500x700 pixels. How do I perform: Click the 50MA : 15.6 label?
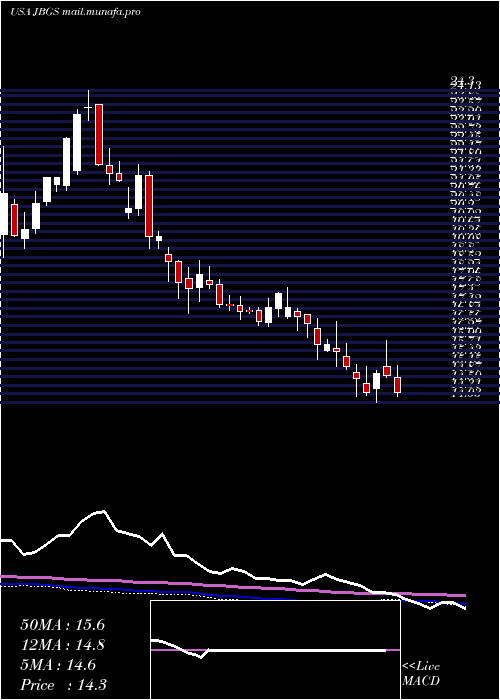(x=62, y=625)
